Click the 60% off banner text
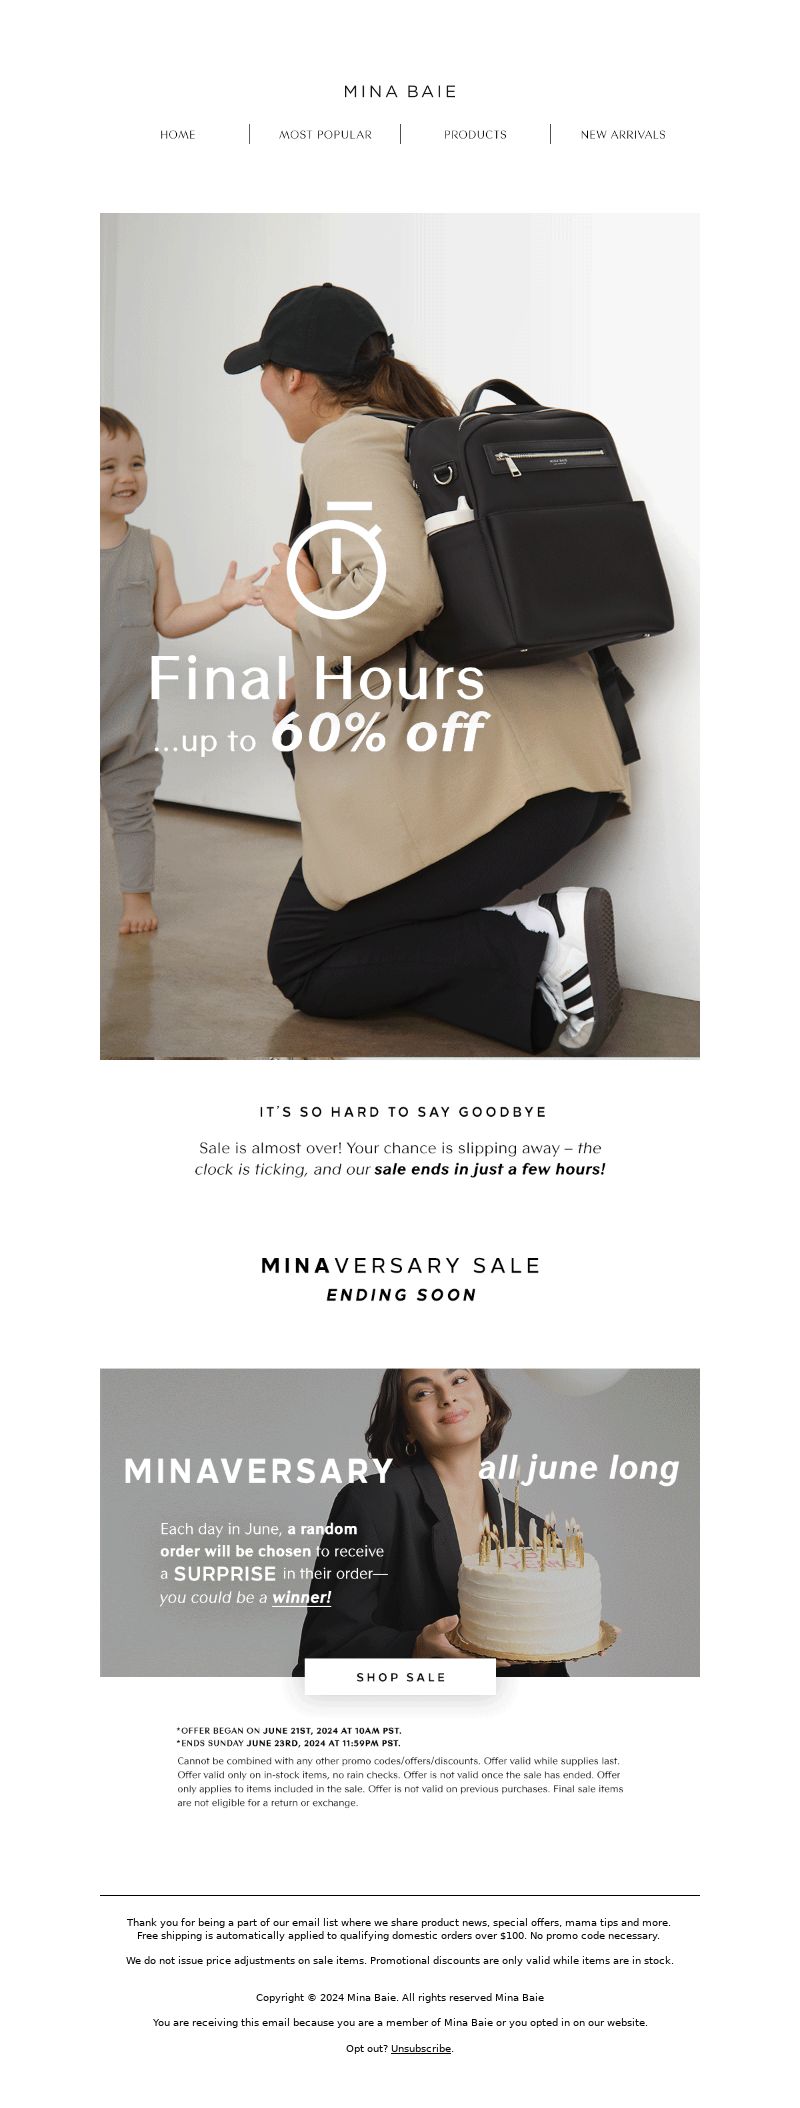The width and height of the screenshot is (800, 2108). click(x=379, y=733)
